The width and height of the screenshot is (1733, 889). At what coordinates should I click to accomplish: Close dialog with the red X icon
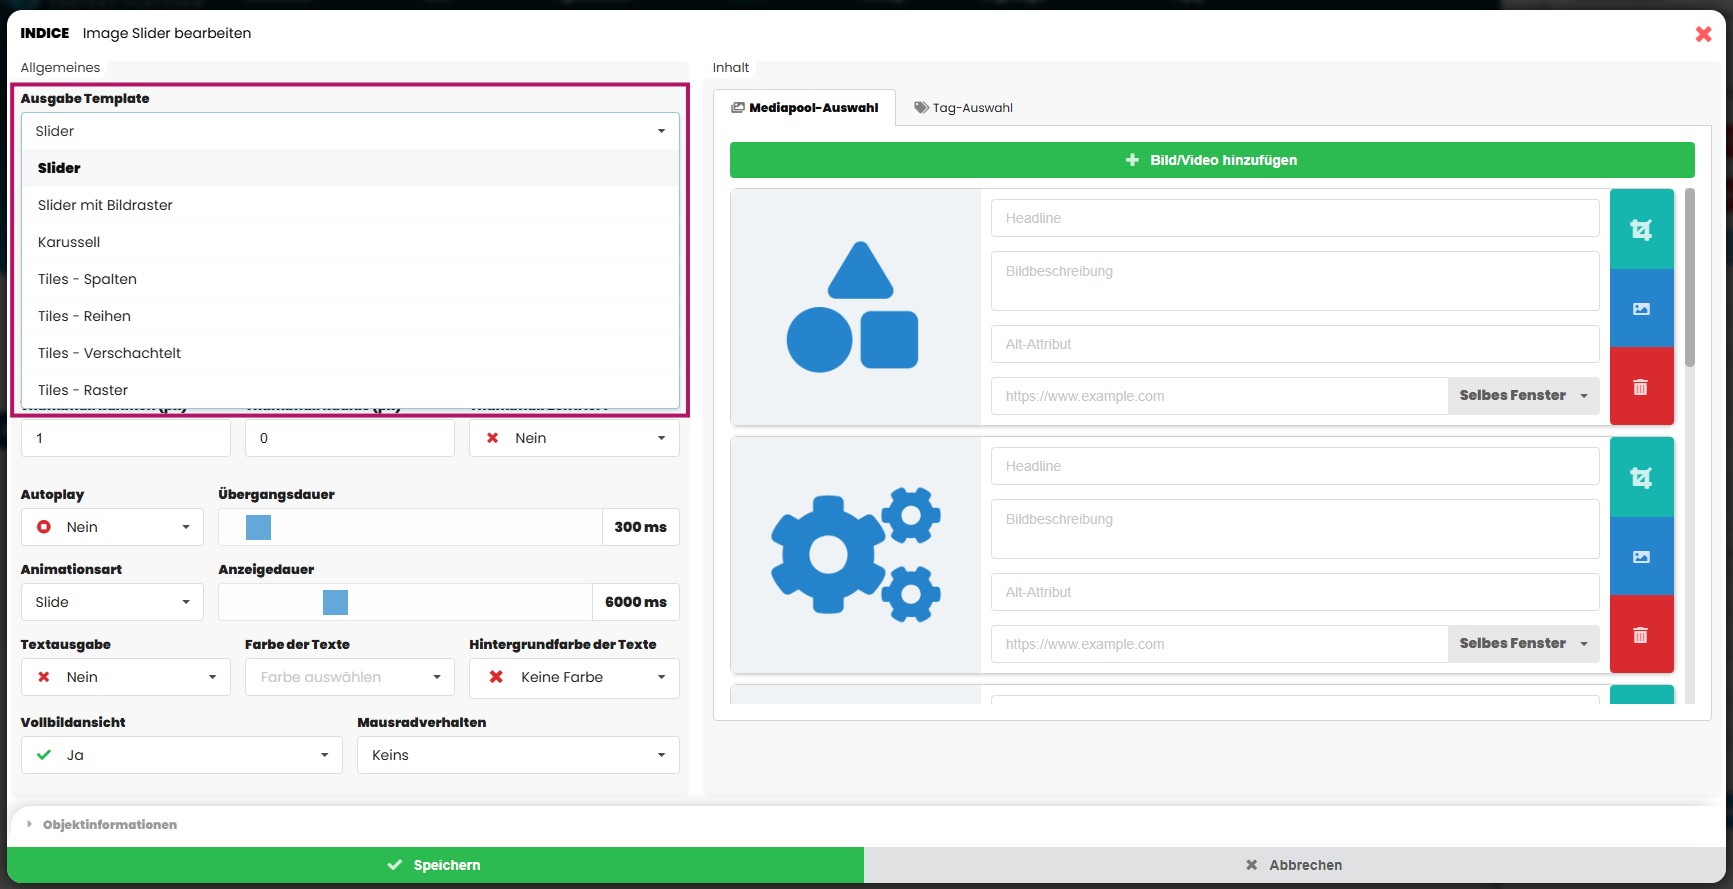point(1703,34)
